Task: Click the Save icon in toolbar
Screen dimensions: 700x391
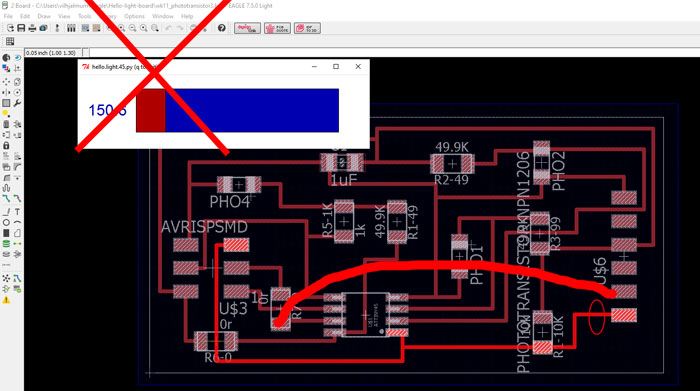Action: pyautogui.click(x=21, y=28)
